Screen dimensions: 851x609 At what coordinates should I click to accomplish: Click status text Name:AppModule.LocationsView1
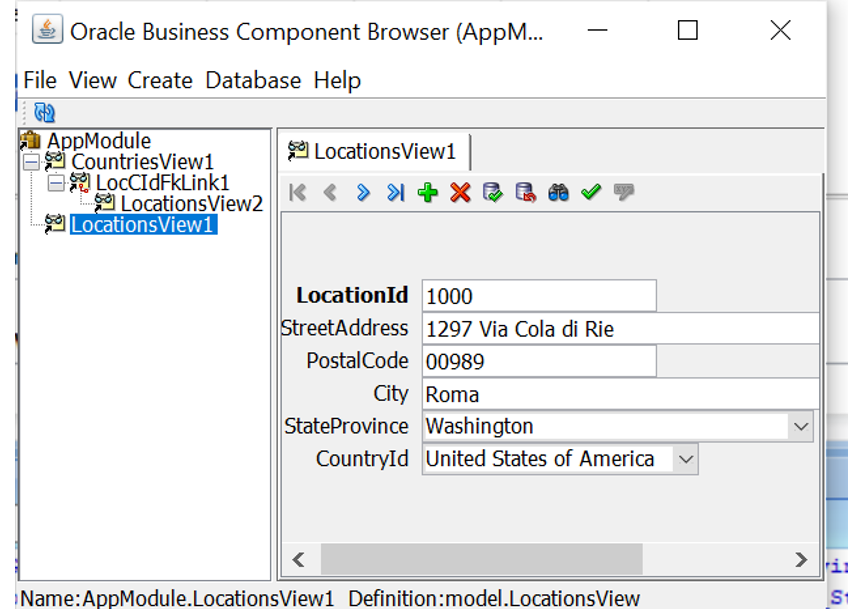(x=177, y=599)
